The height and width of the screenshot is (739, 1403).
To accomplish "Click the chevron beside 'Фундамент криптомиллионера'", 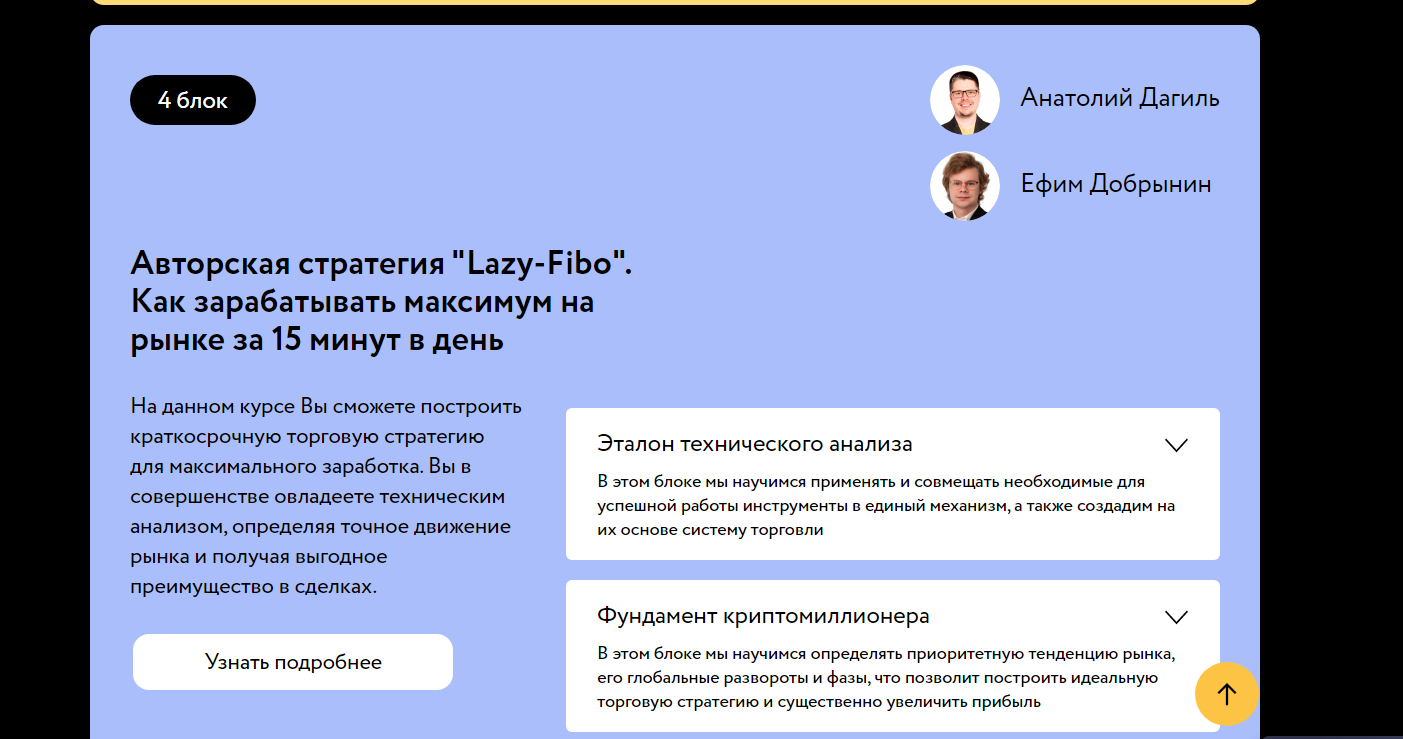I will 1176,617.
